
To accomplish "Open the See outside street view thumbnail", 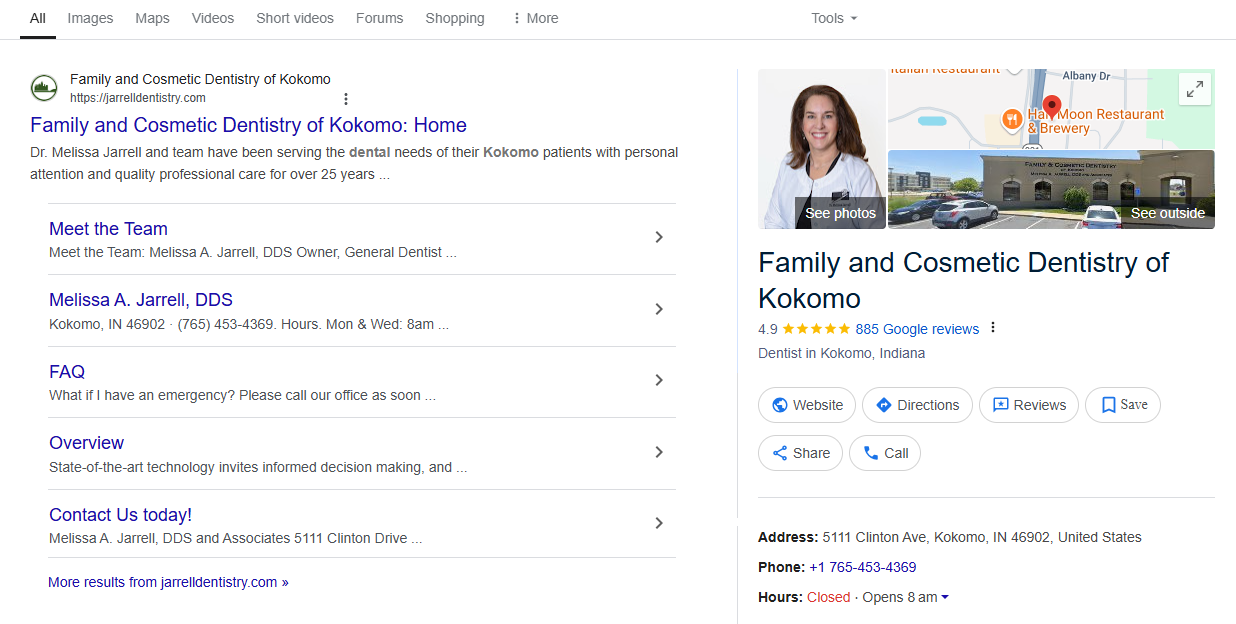I will click(x=1051, y=190).
